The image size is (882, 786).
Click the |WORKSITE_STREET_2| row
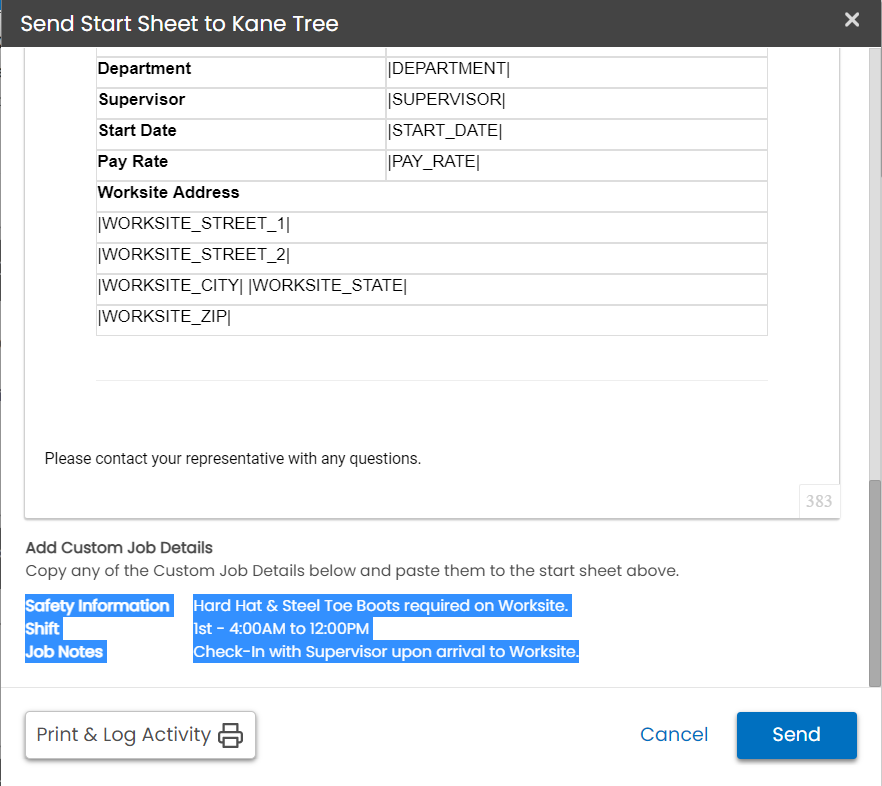[194, 255]
